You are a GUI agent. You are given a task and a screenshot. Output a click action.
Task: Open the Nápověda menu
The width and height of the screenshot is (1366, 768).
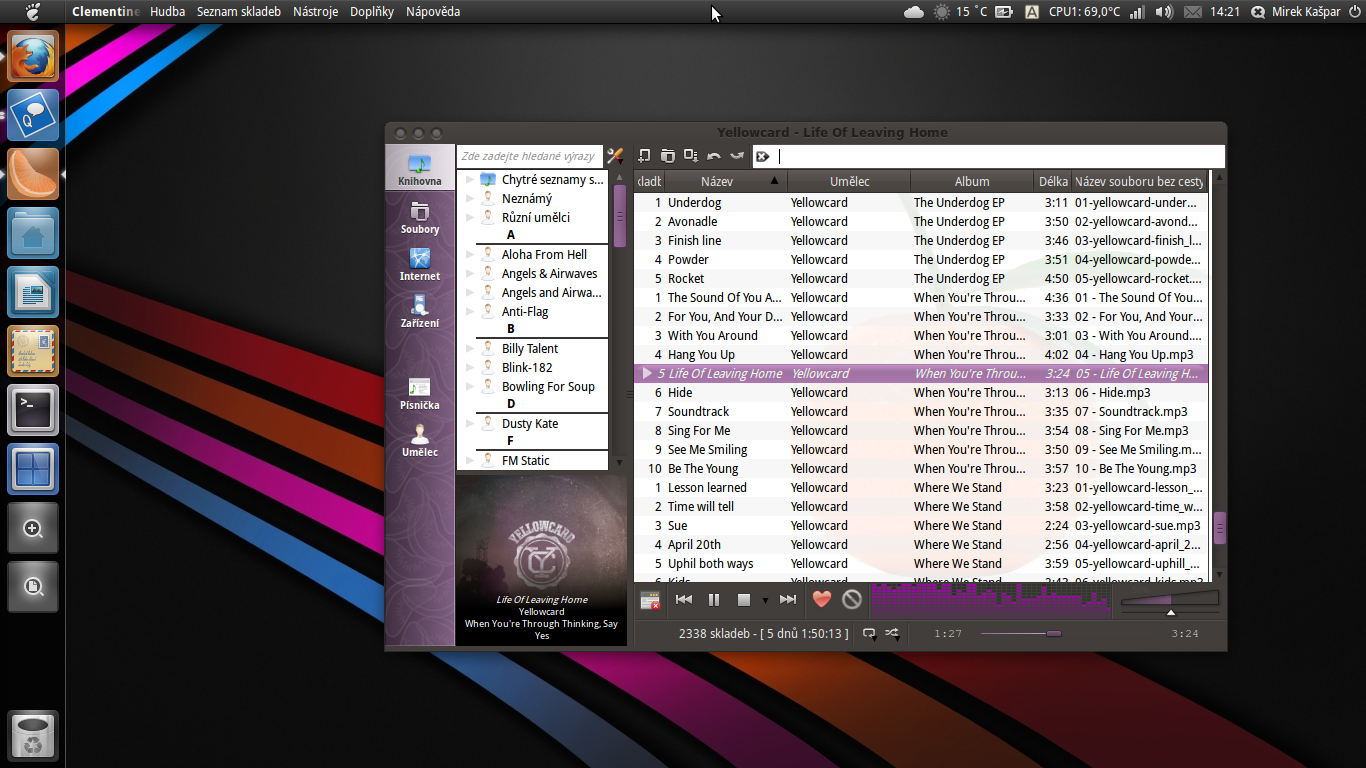click(x=433, y=12)
